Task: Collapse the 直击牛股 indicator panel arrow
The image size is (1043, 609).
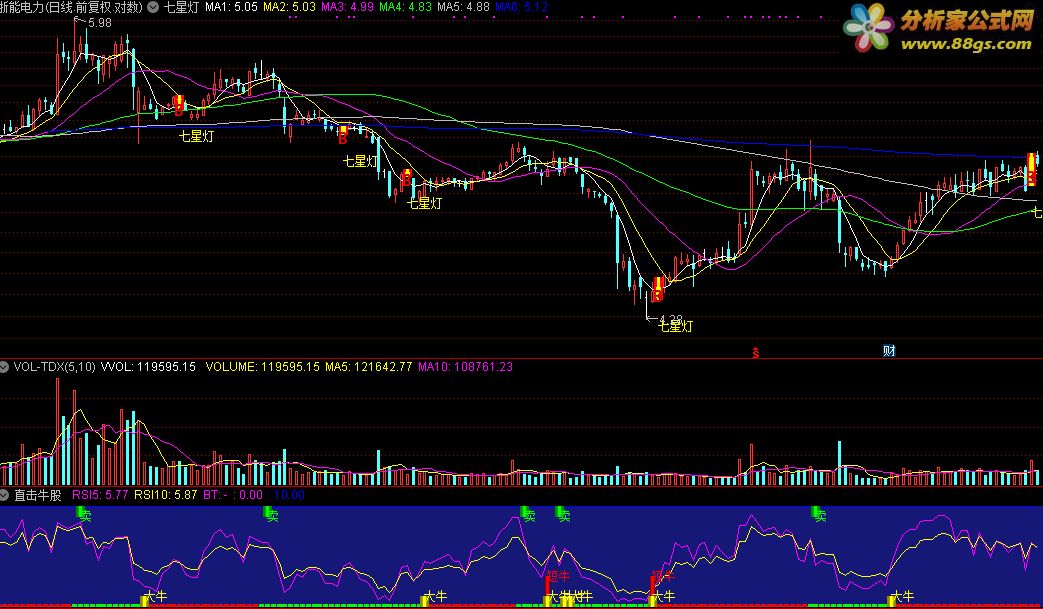Action: point(5,495)
